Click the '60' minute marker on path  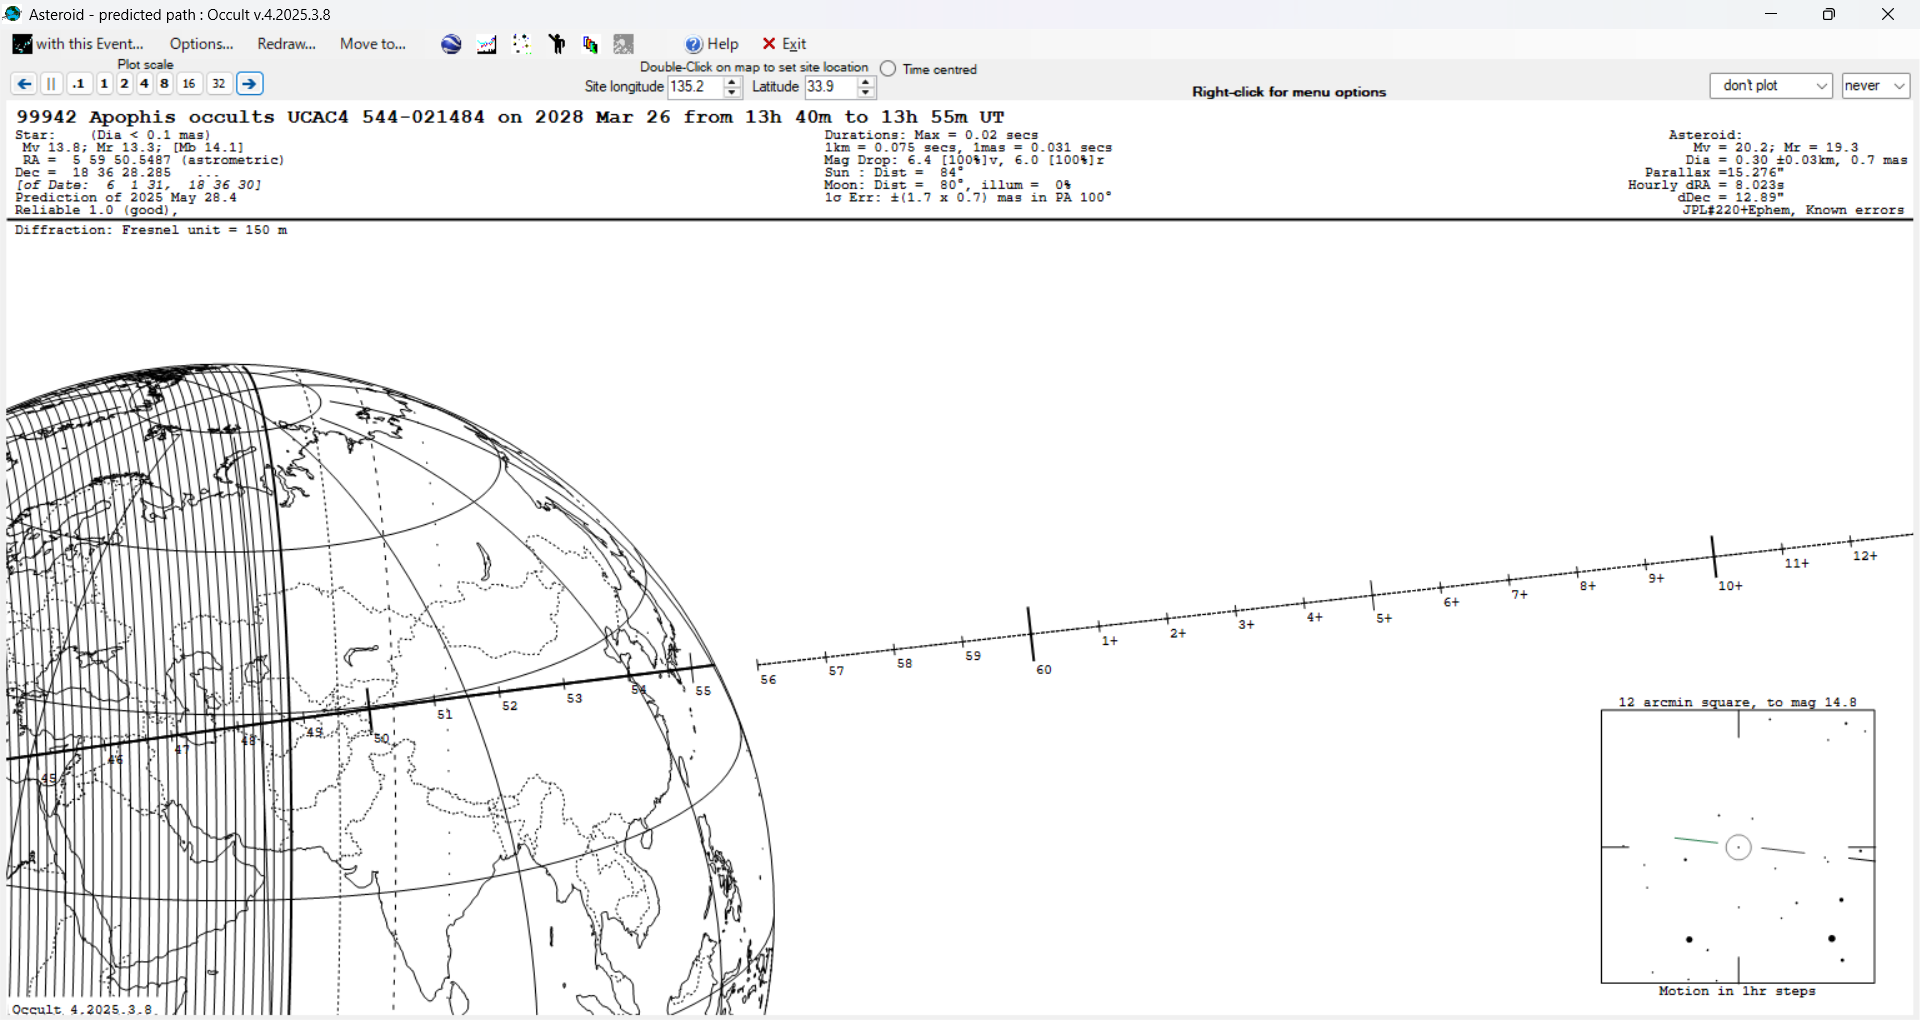(1044, 670)
